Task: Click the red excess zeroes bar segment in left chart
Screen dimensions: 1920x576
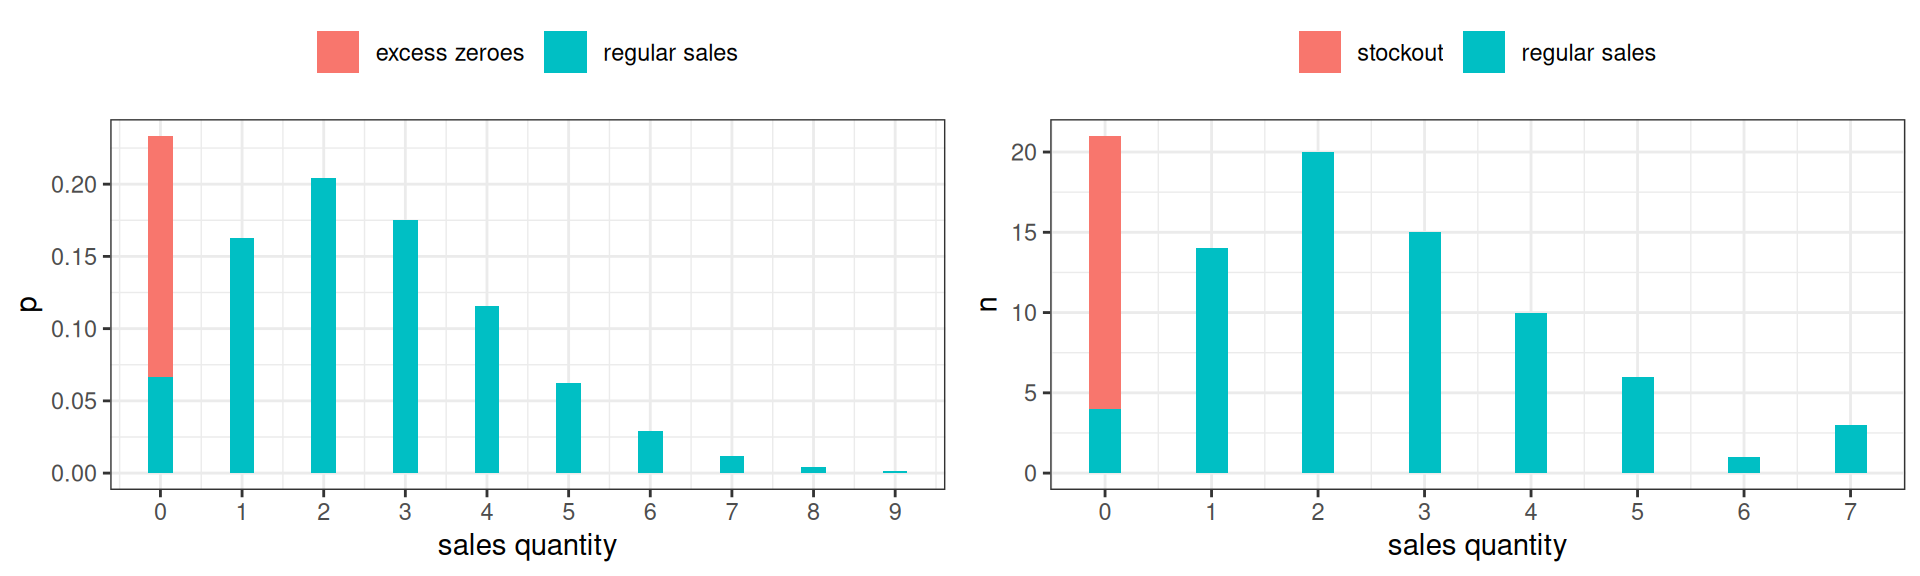Action: point(160,256)
